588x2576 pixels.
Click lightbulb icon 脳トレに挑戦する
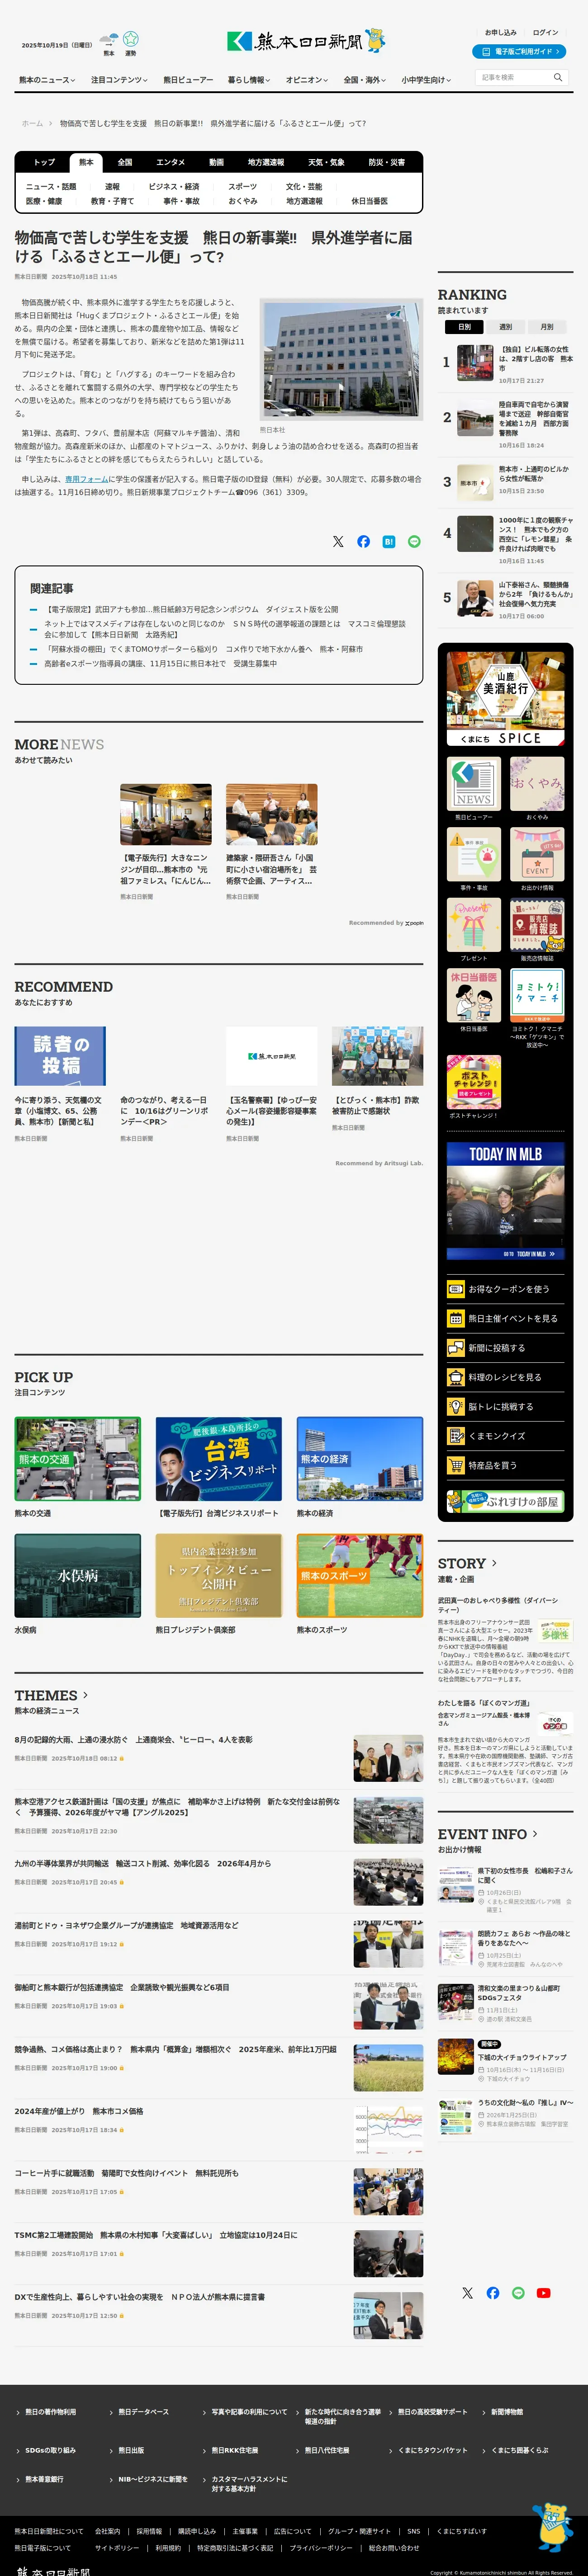[x=455, y=1406]
